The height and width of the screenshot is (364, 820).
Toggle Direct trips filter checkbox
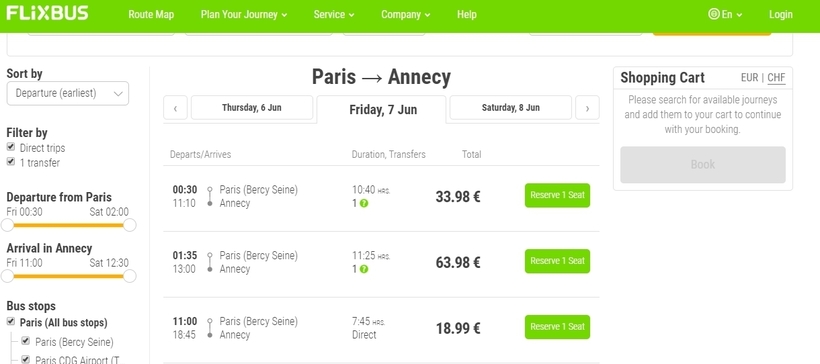(10, 147)
